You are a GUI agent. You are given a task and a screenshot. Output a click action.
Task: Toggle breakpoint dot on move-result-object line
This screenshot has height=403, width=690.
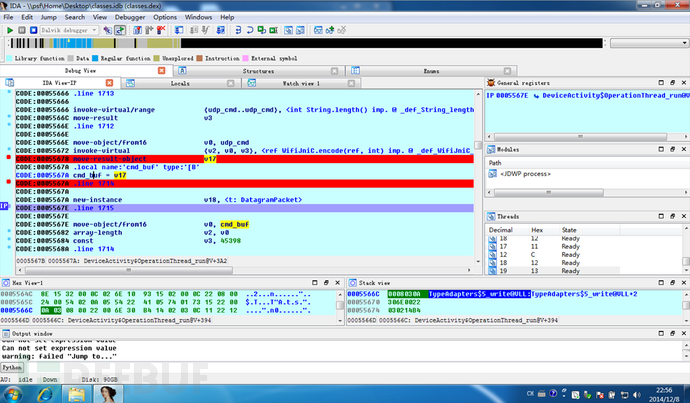coord(9,157)
